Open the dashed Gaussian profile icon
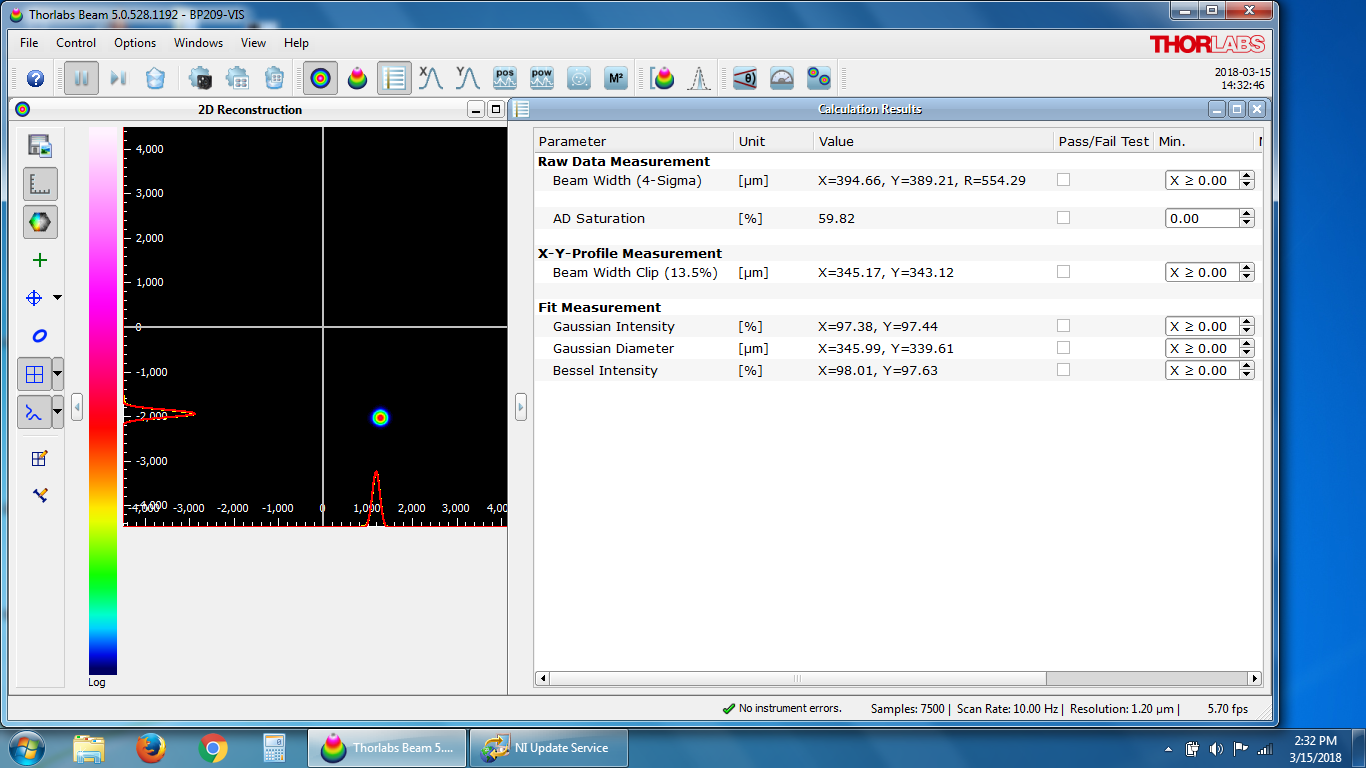1366x768 pixels. click(699, 78)
